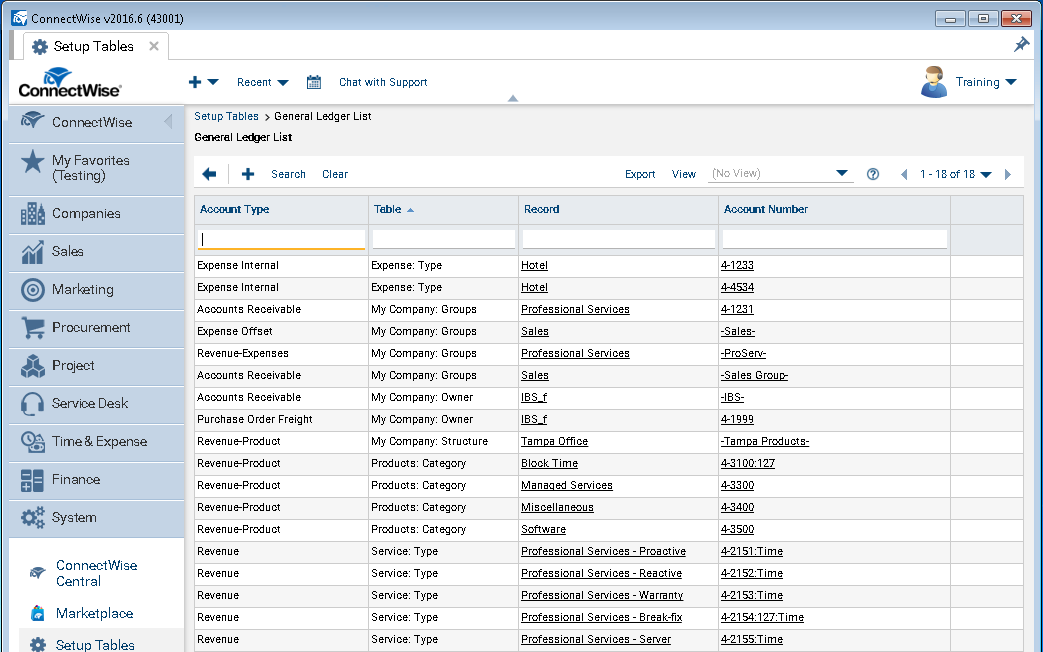Collapse the sidebar navigation arrow

(168, 122)
